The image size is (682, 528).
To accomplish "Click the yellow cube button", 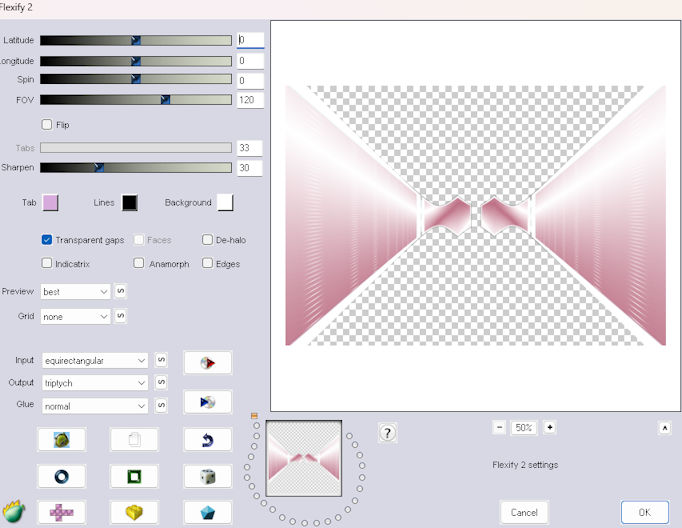I will [134, 512].
